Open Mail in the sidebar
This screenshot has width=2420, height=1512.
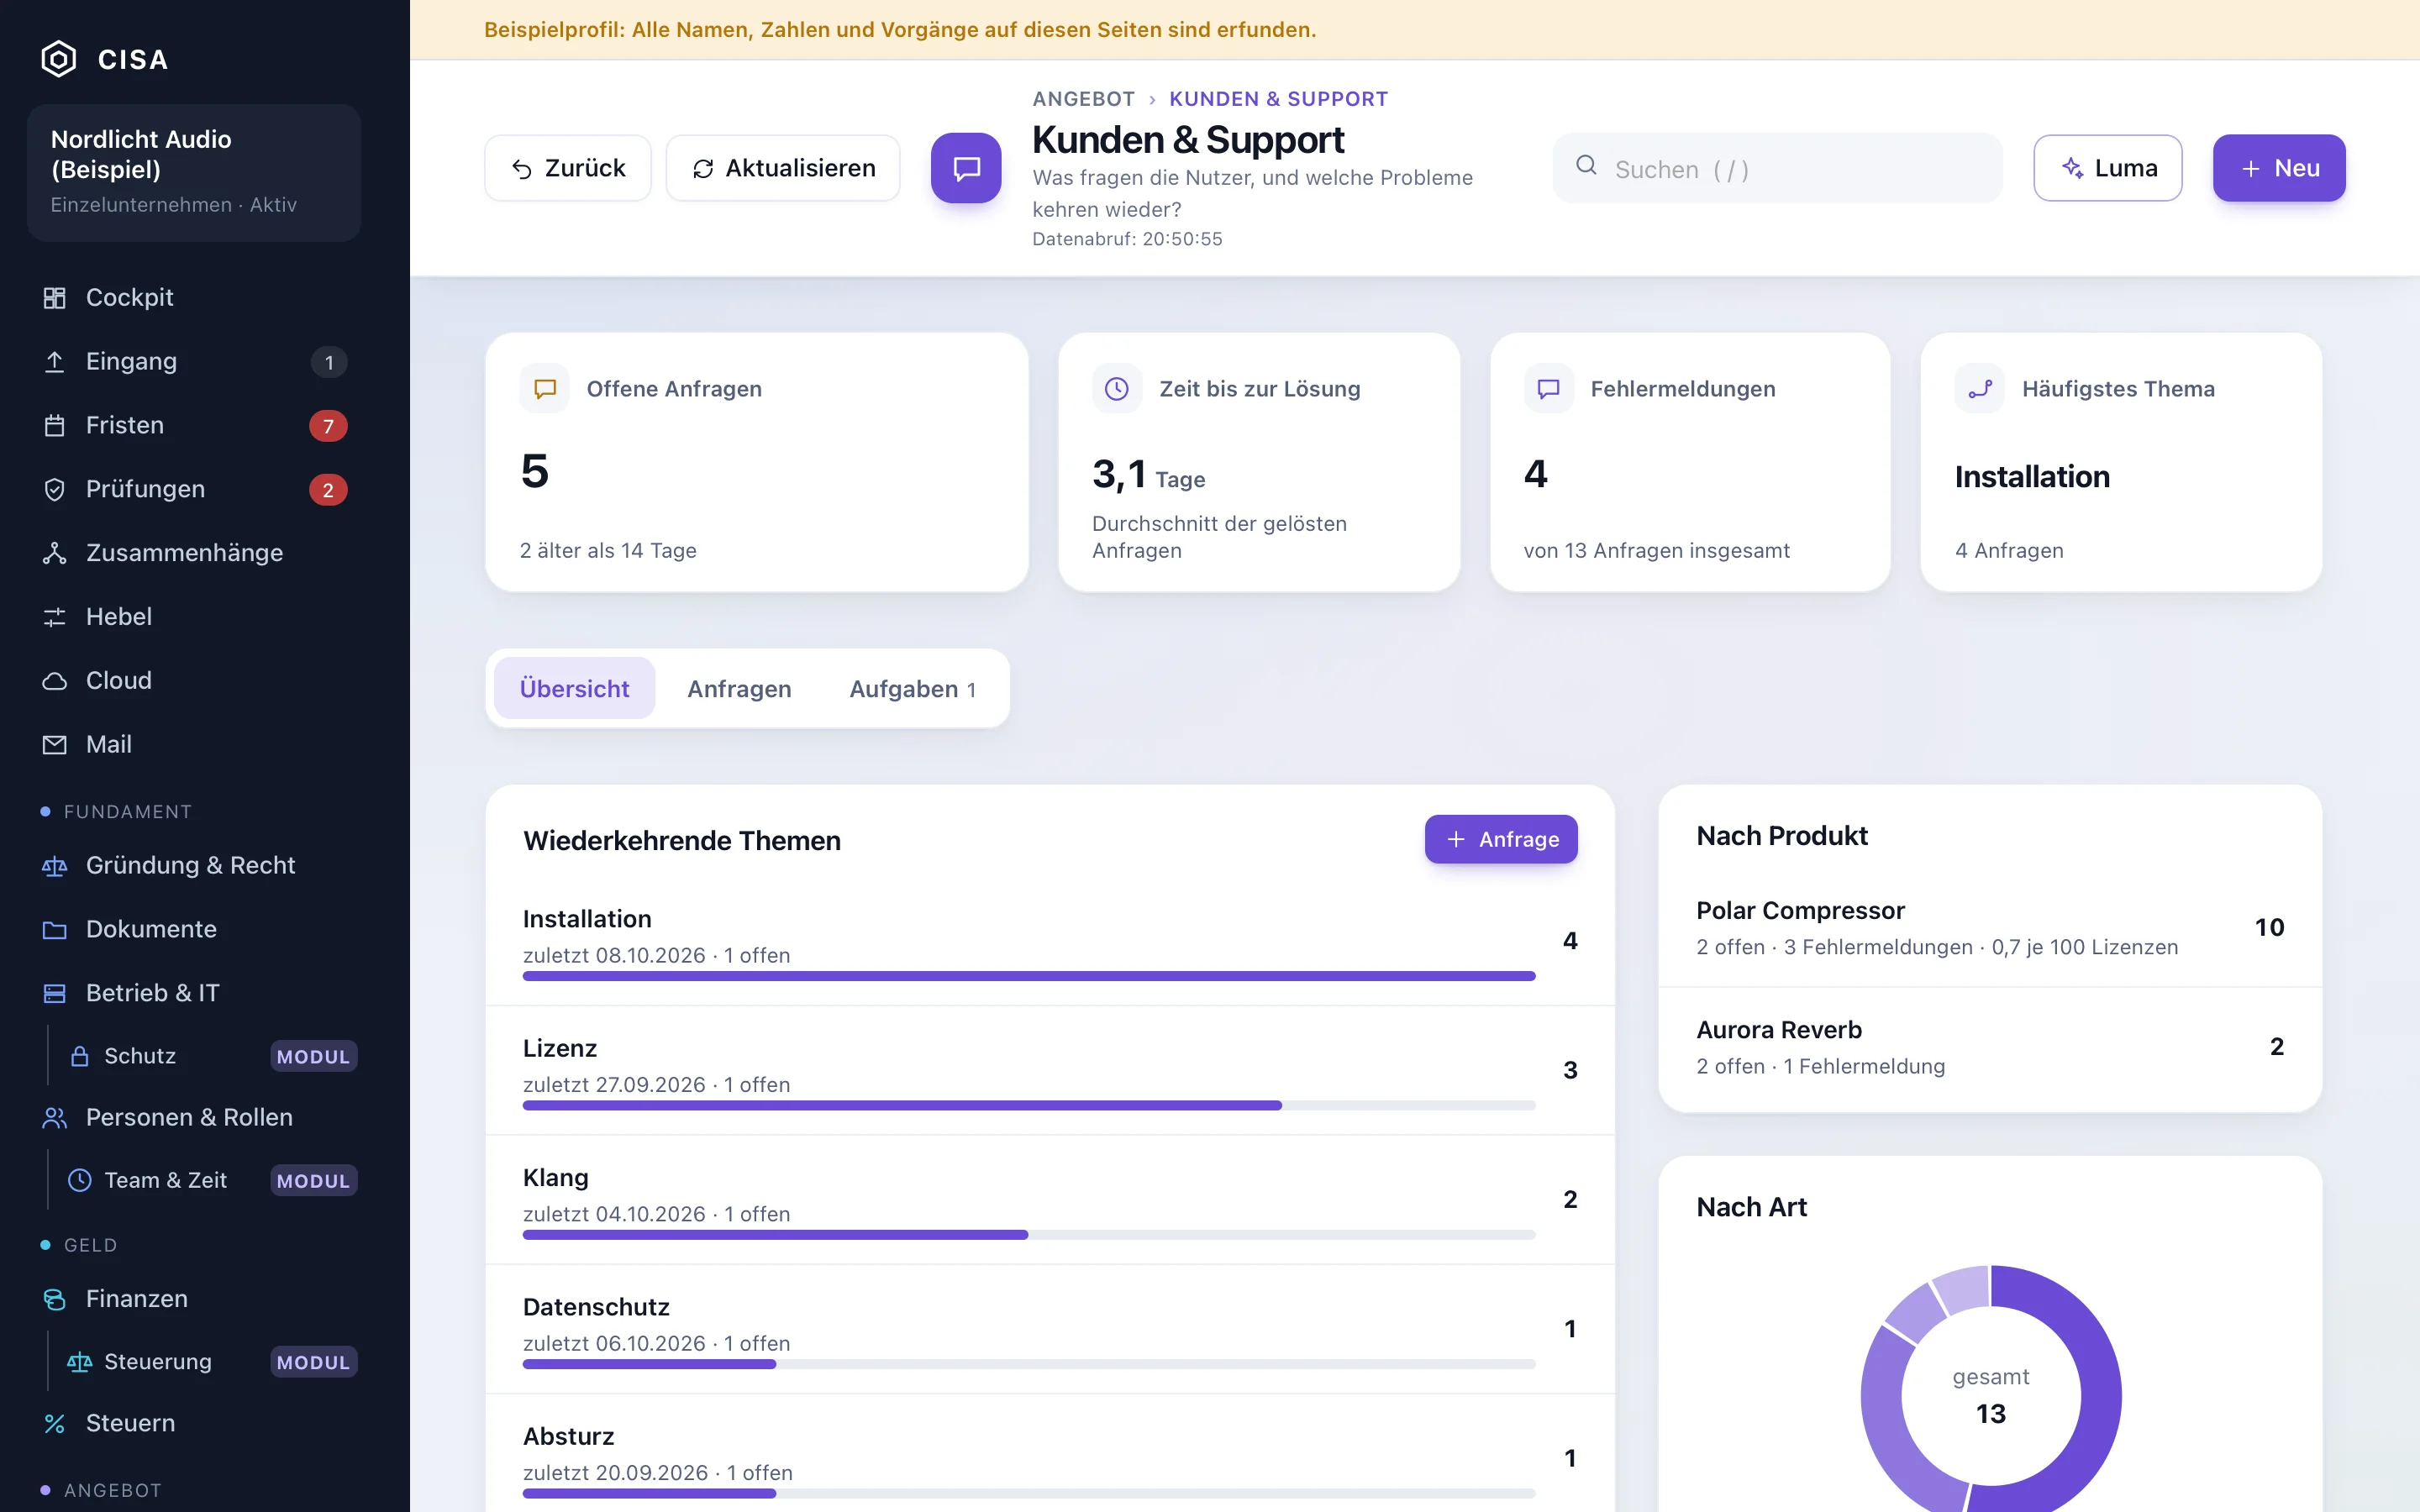point(194,745)
